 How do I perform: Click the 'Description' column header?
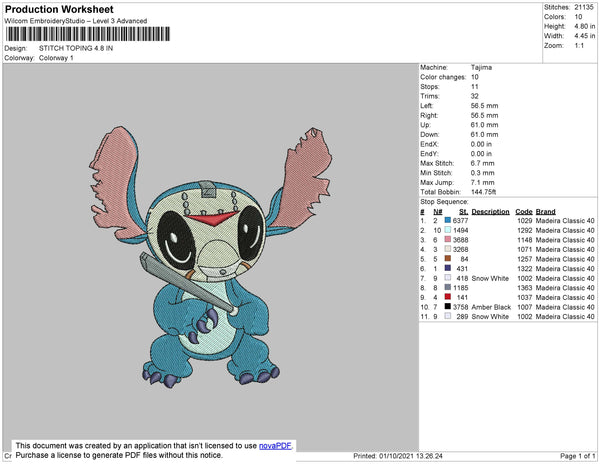click(491, 212)
